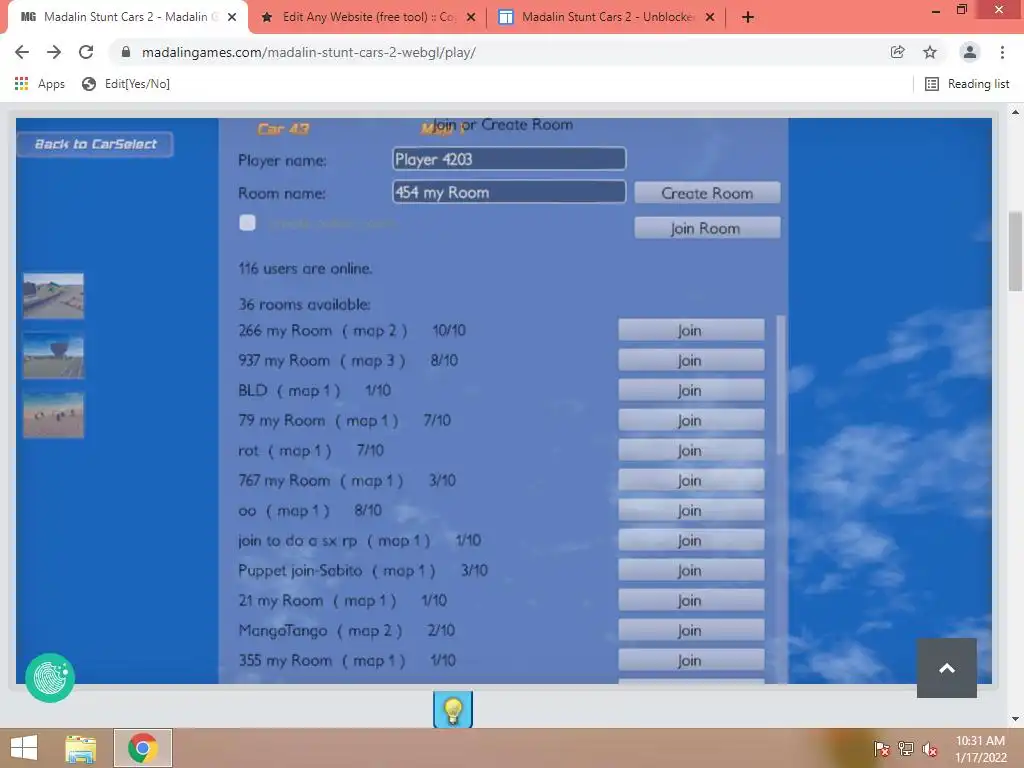
Task: Join the BLD room
Action: click(691, 391)
